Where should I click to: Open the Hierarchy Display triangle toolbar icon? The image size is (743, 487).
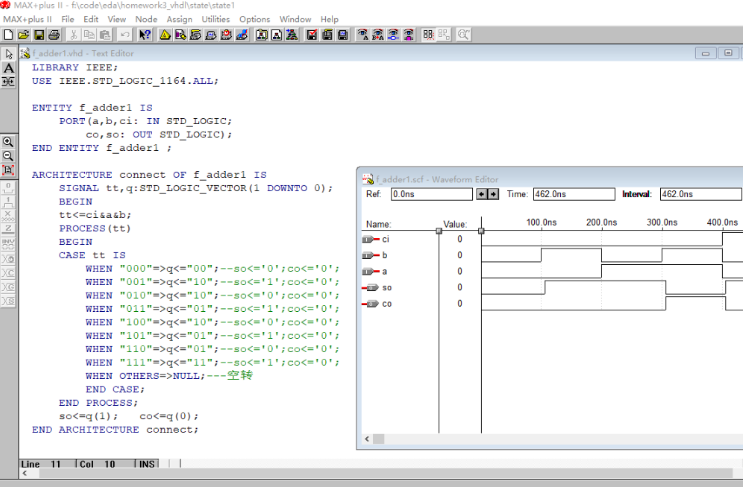point(165,34)
